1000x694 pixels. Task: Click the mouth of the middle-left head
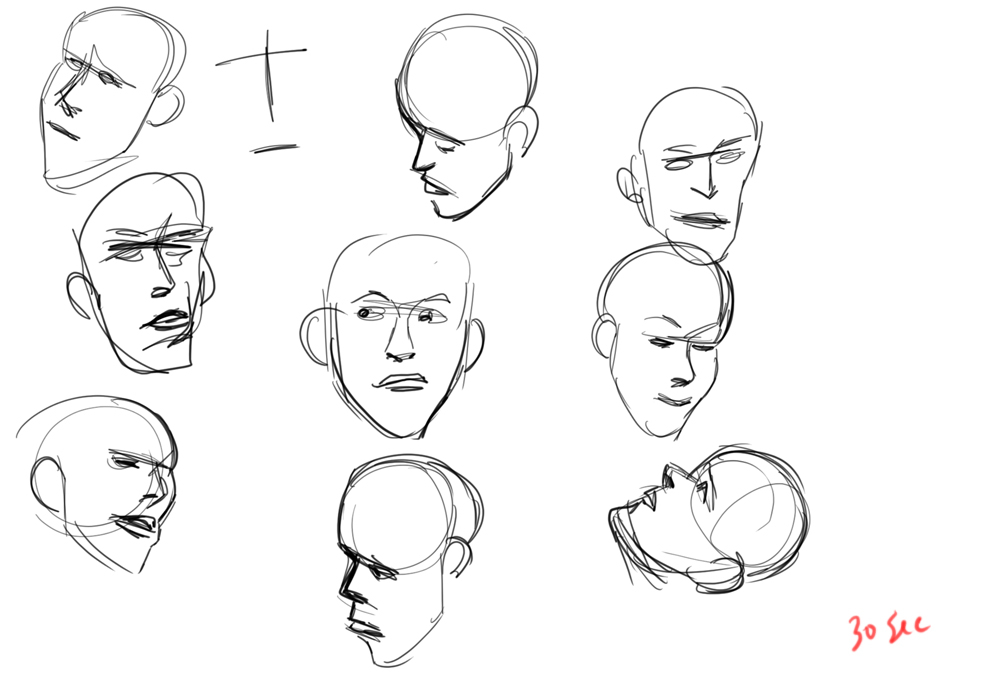point(168,322)
